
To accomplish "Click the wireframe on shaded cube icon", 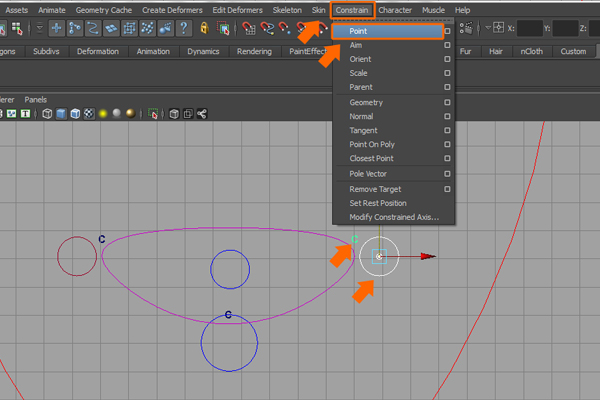I will tap(75, 114).
